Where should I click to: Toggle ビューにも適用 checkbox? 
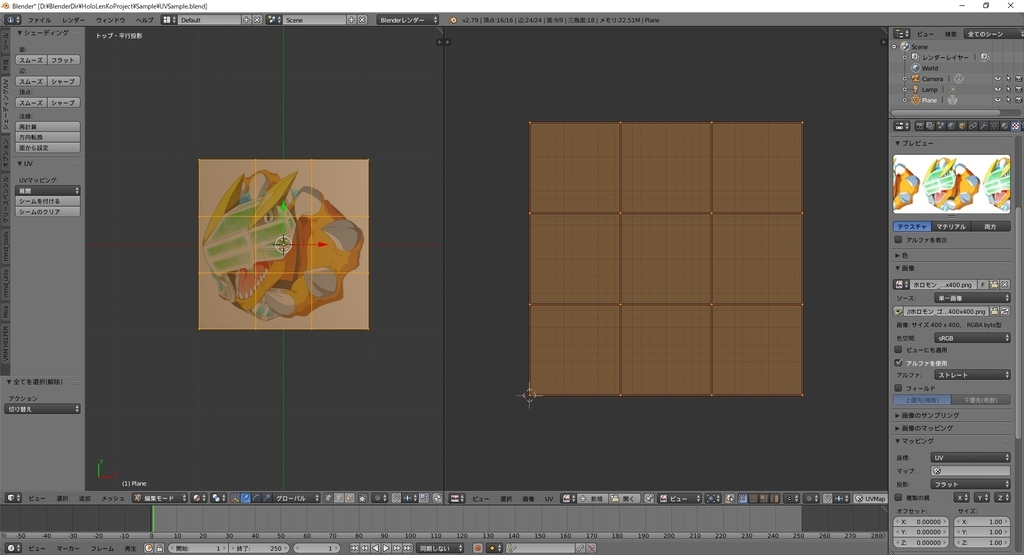(x=899, y=350)
